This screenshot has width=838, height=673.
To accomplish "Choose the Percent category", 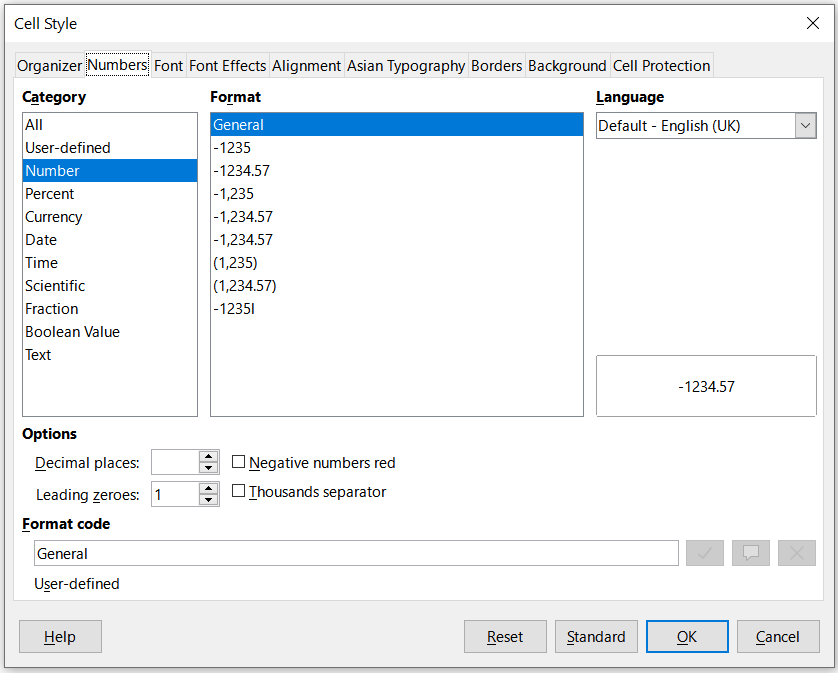I will [110, 194].
